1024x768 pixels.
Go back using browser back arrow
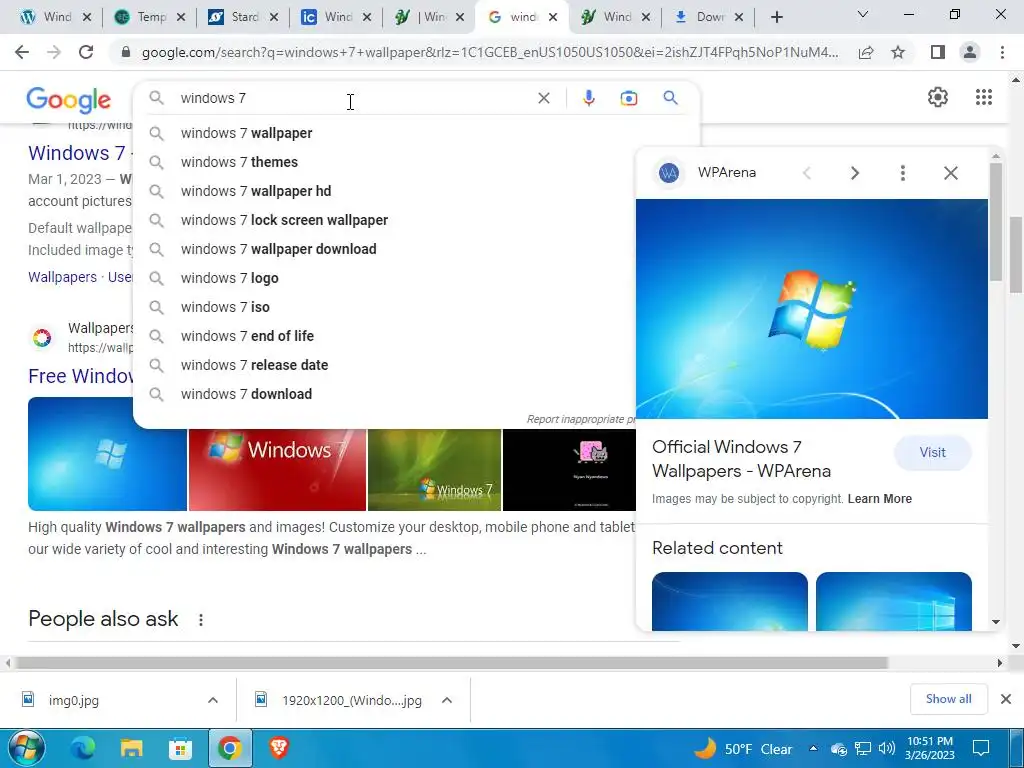point(22,52)
